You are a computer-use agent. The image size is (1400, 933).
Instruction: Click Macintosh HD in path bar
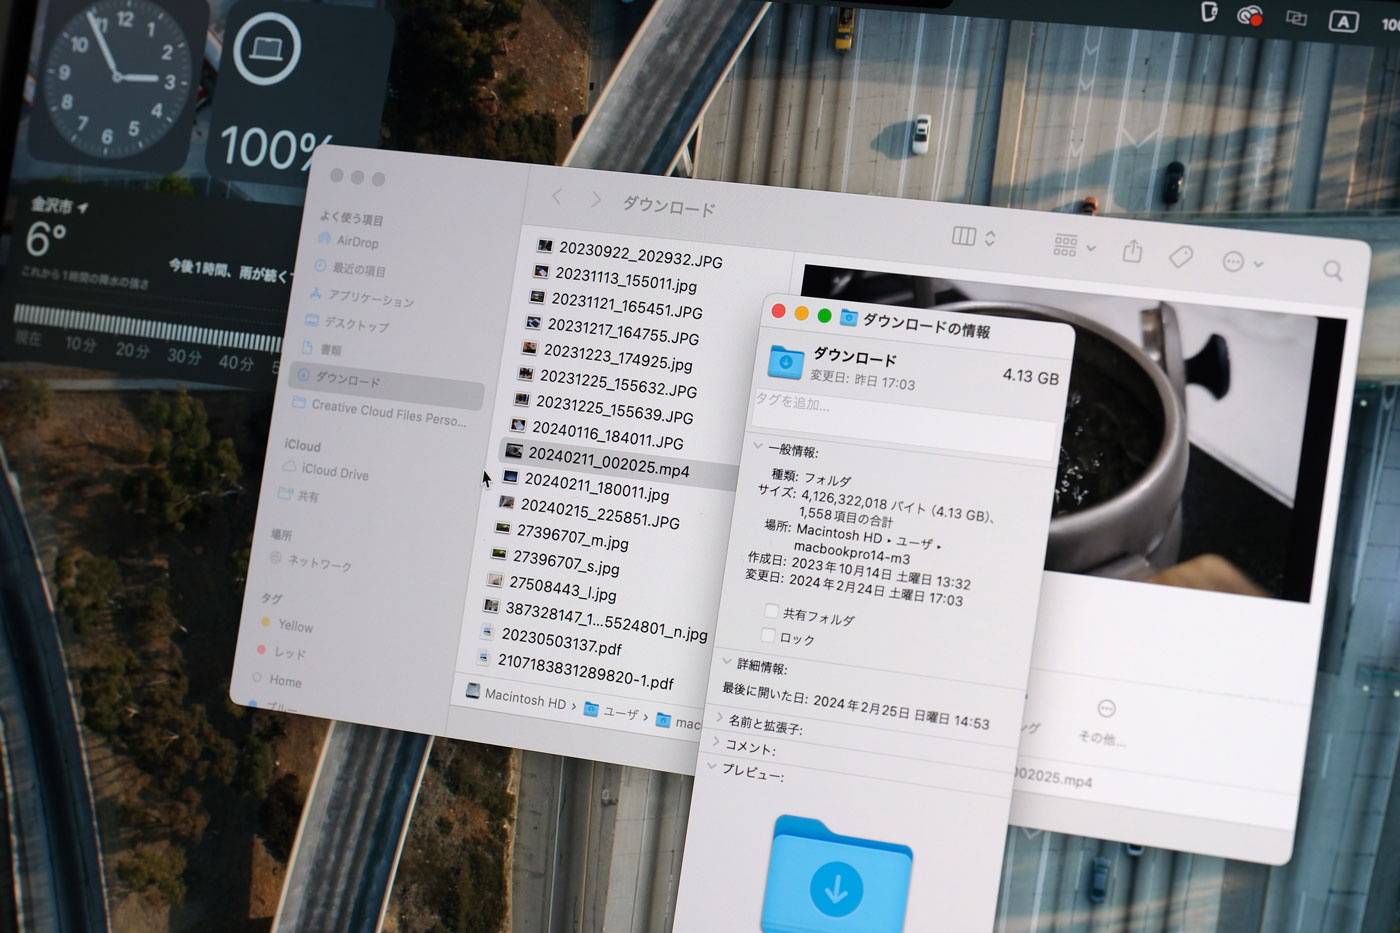click(516, 698)
